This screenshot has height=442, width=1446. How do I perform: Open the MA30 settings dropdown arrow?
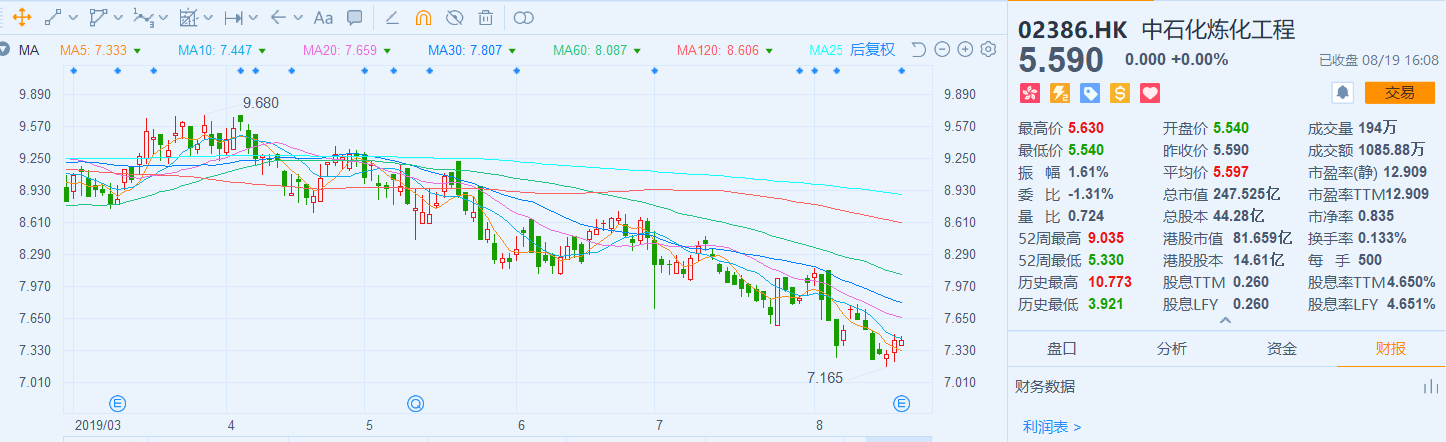(512, 51)
